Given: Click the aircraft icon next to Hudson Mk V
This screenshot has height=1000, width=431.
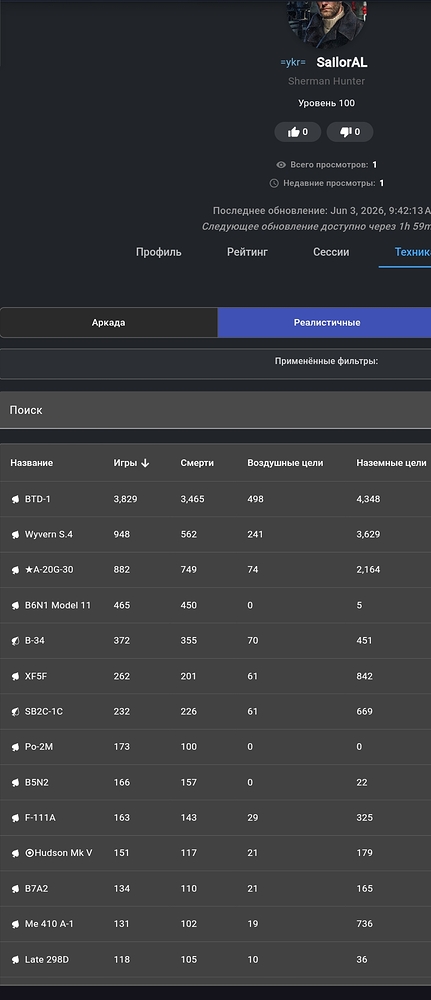Looking at the screenshot, I should tap(15, 853).
